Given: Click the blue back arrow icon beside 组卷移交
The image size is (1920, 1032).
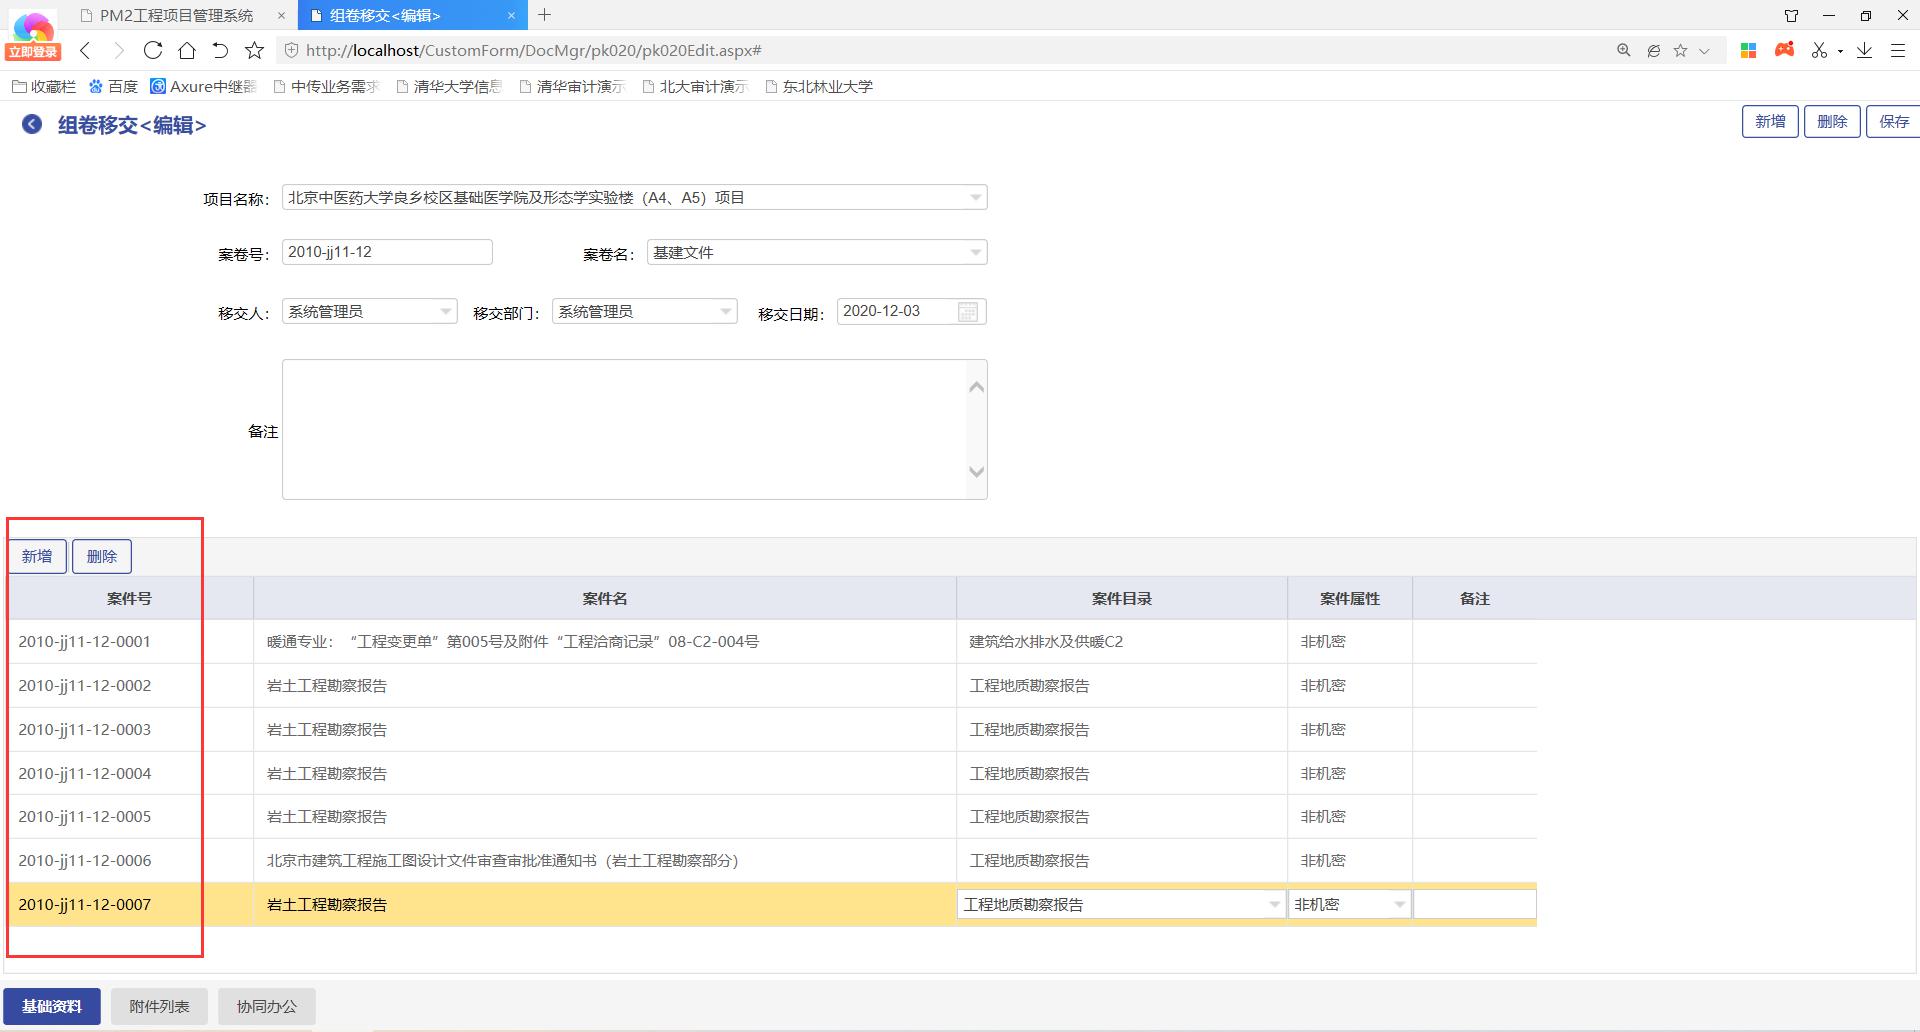Looking at the screenshot, I should (32, 124).
